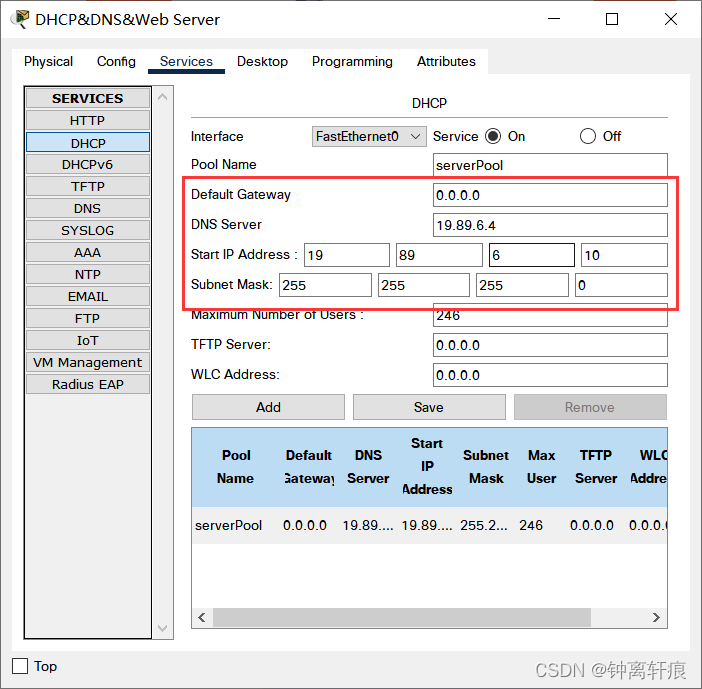702x689 pixels.
Task: Open the AAA service
Action: tap(88, 252)
